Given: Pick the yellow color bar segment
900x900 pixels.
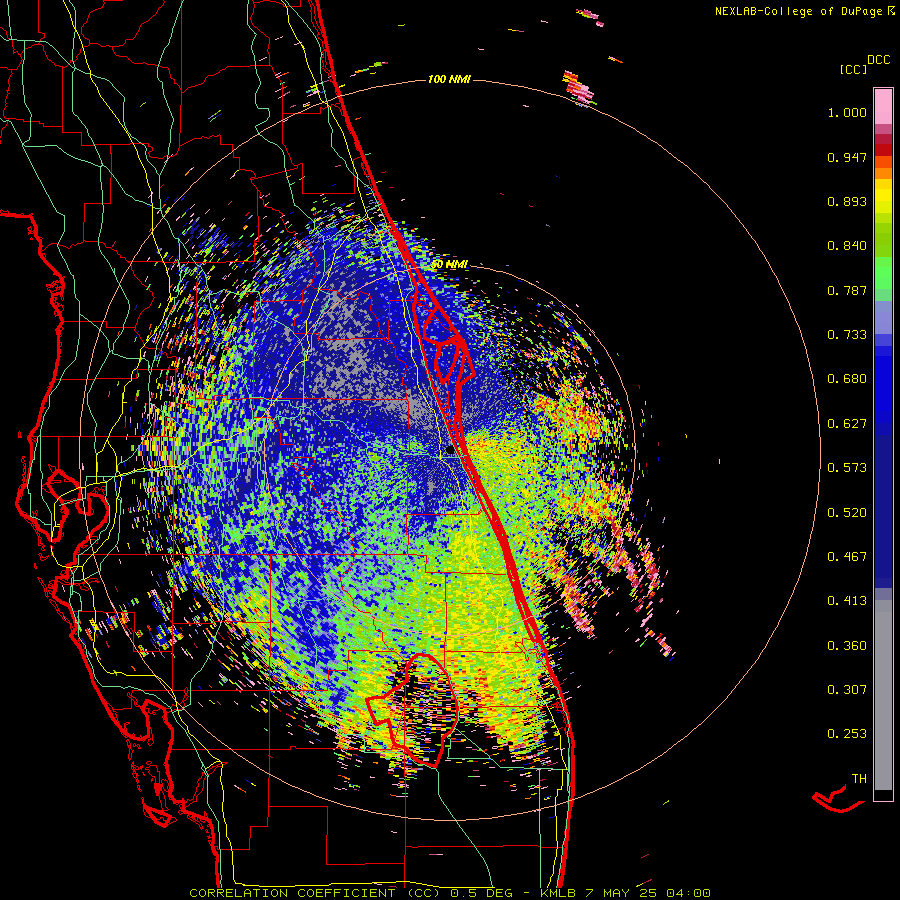Looking at the screenshot, I should pyautogui.click(x=883, y=196).
